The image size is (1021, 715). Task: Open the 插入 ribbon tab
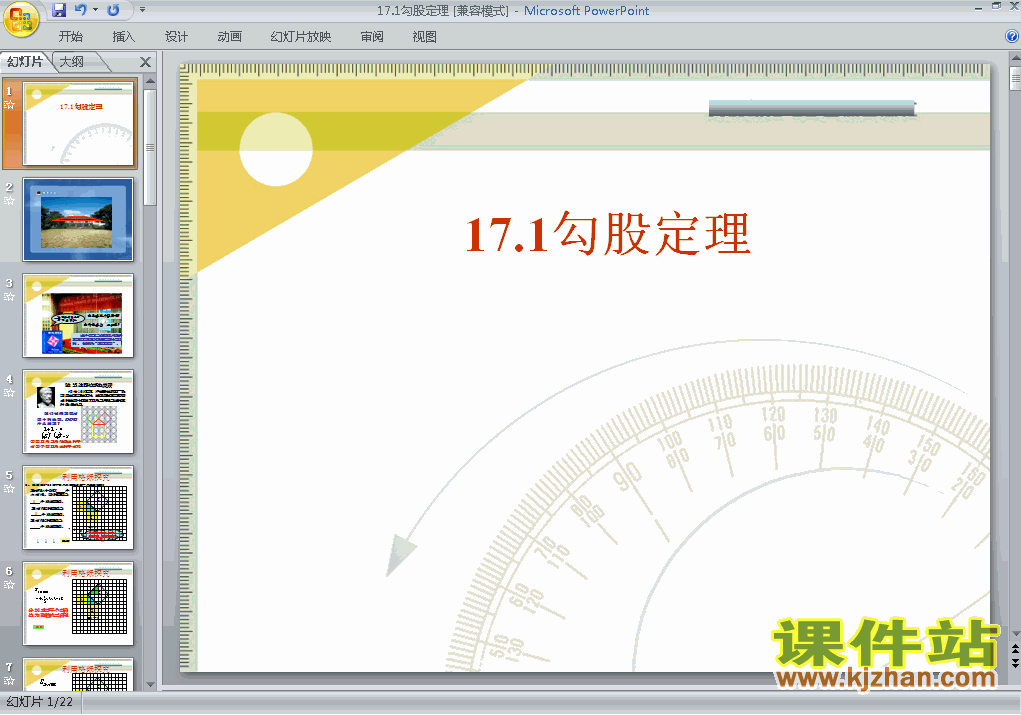[x=123, y=36]
